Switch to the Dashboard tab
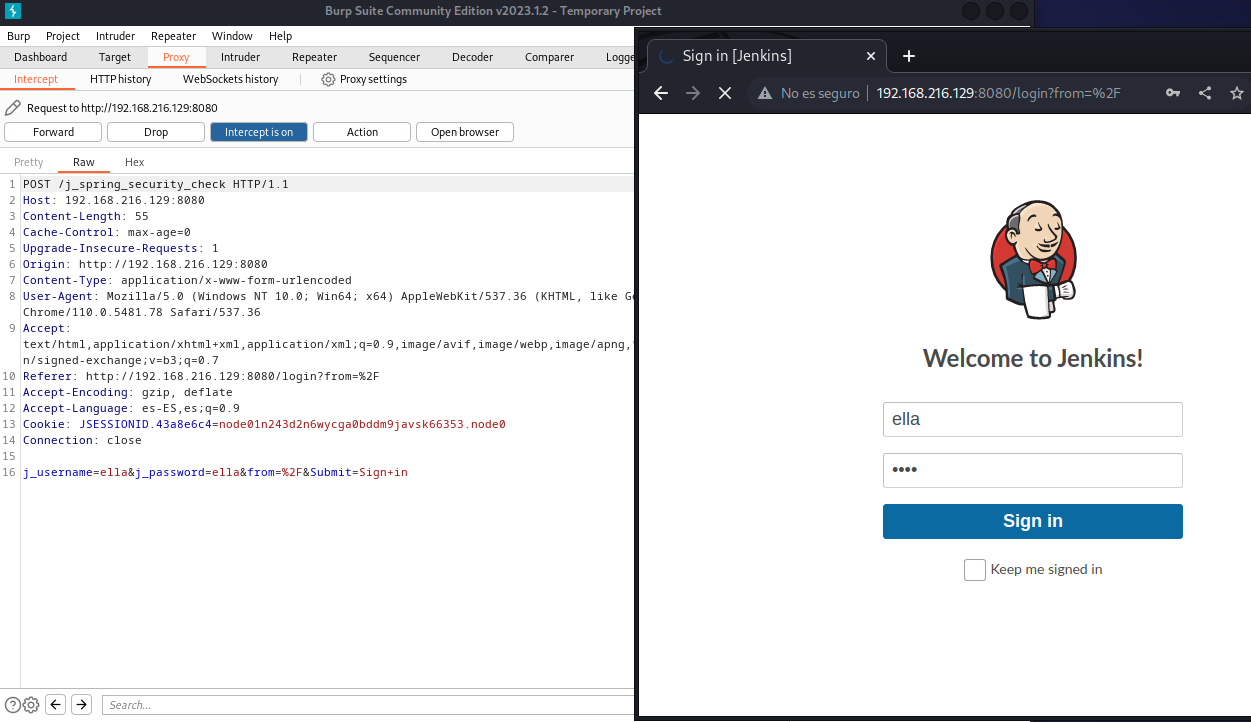This screenshot has width=1251, height=722. pos(41,57)
